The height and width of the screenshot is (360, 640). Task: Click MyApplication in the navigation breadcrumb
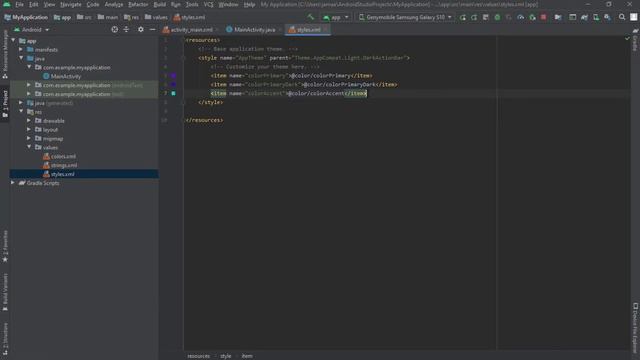[x=26, y=18]
